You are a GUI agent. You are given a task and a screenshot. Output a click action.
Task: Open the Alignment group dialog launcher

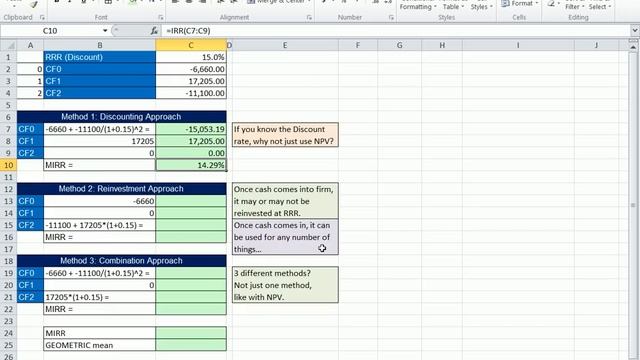coord(309,18)
